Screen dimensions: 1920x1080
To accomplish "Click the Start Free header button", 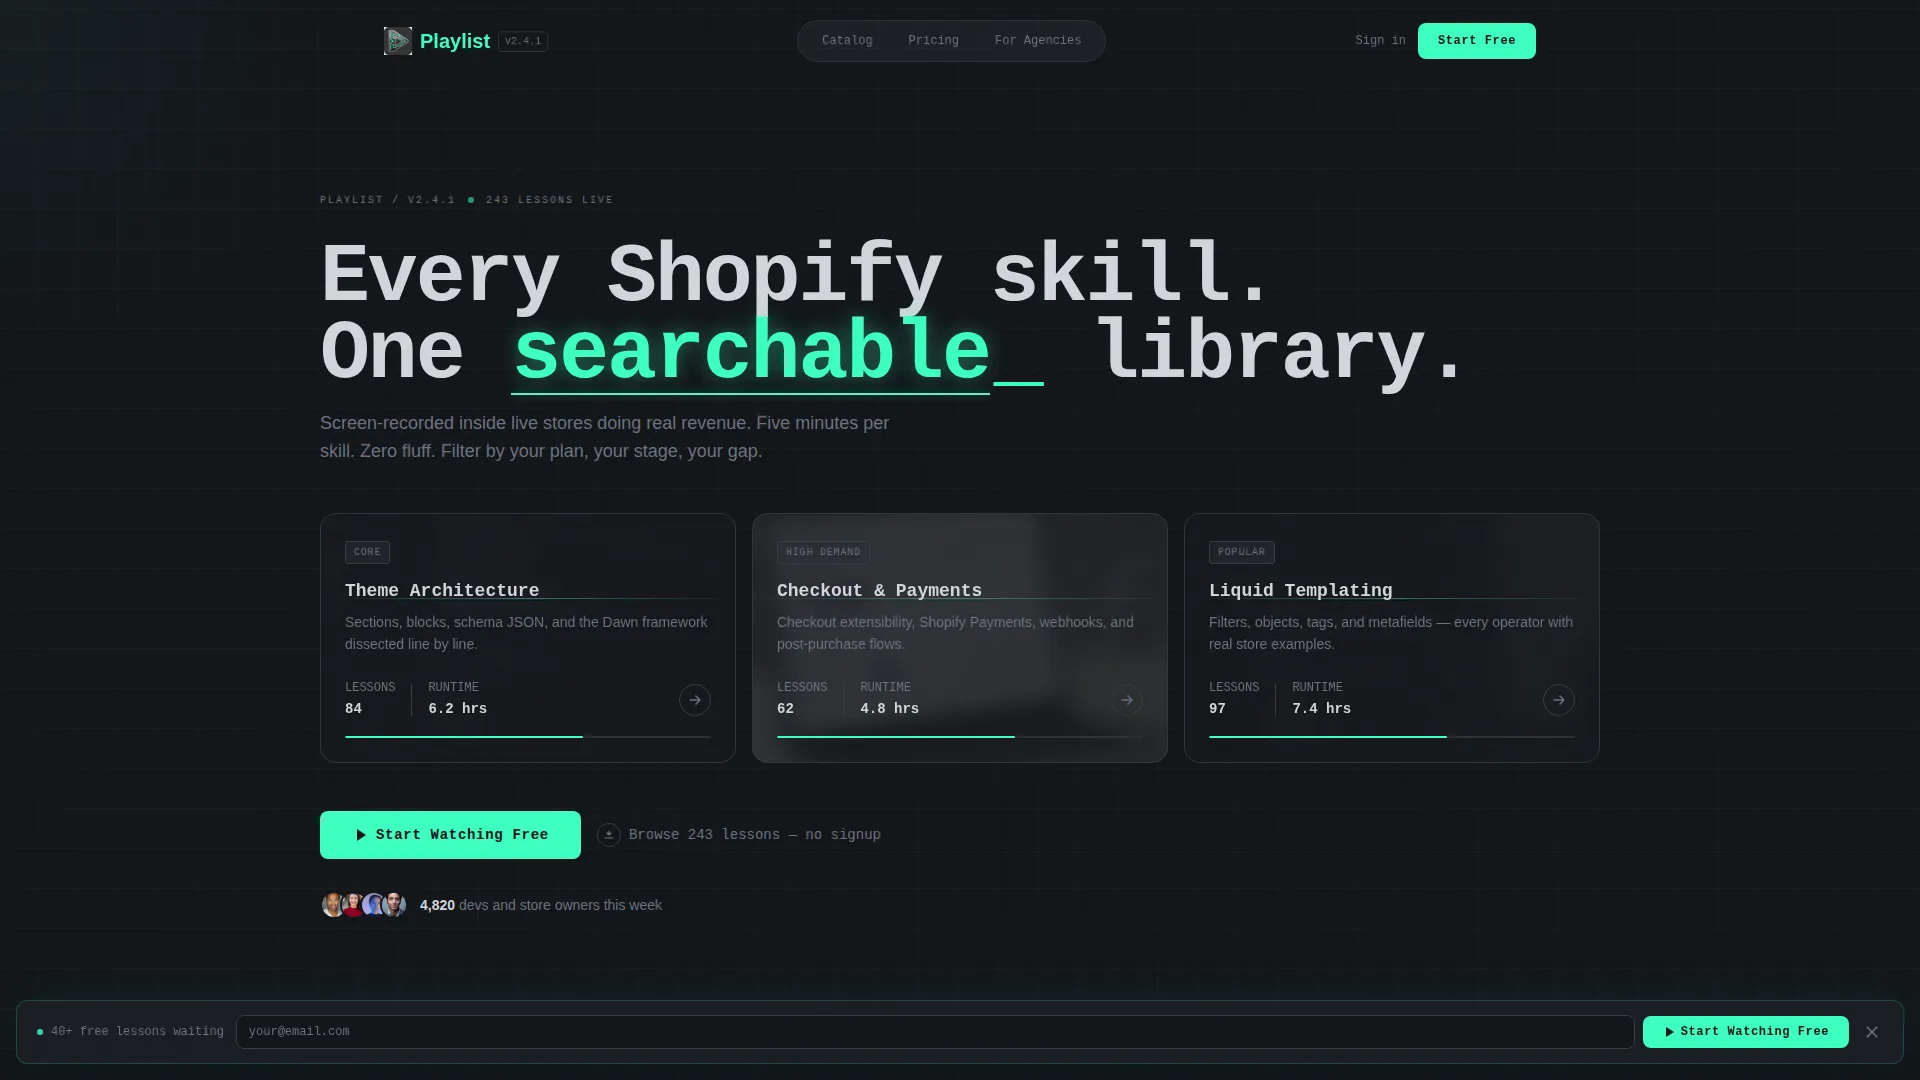I will tap(1477, 41).
